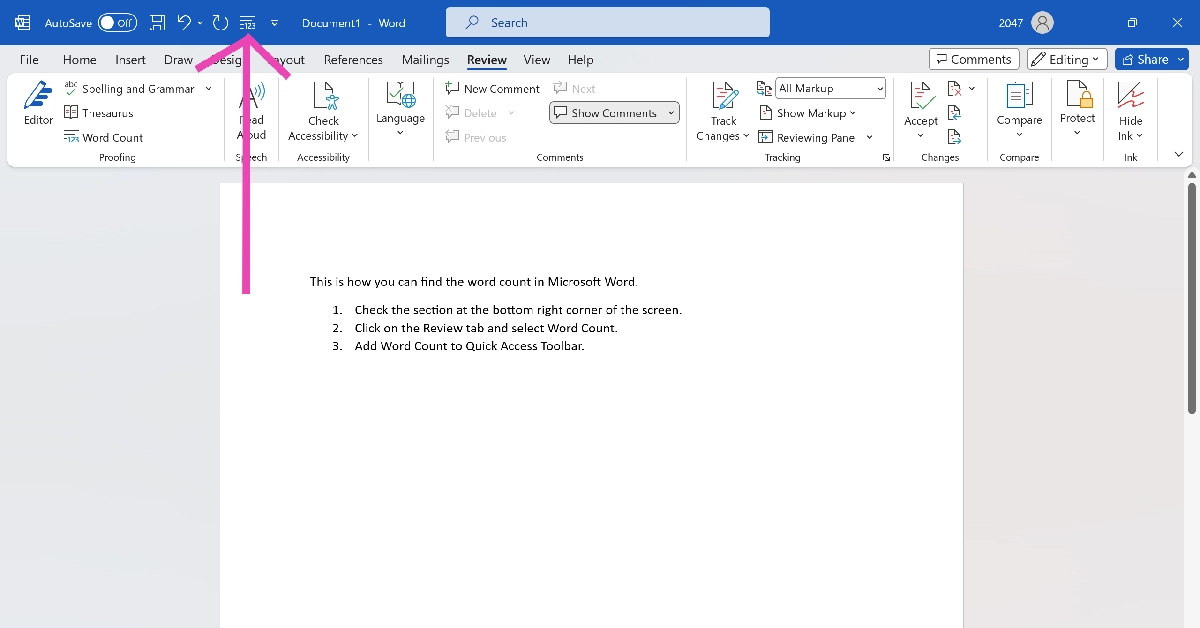Click the Word Count icon in Quick Access Toolbar
This screenshot has width=1200, height=628.
click(x=247, y=22)
